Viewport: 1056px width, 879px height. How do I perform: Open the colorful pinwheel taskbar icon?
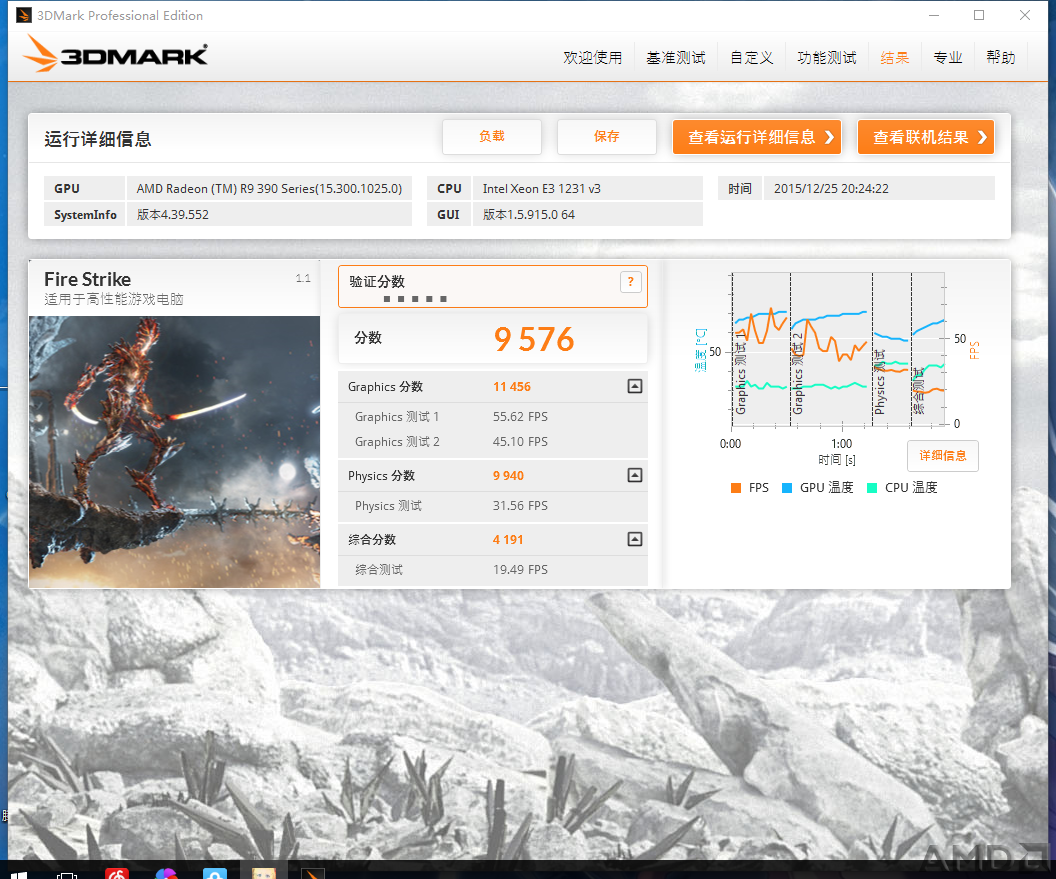pos(166,874)
